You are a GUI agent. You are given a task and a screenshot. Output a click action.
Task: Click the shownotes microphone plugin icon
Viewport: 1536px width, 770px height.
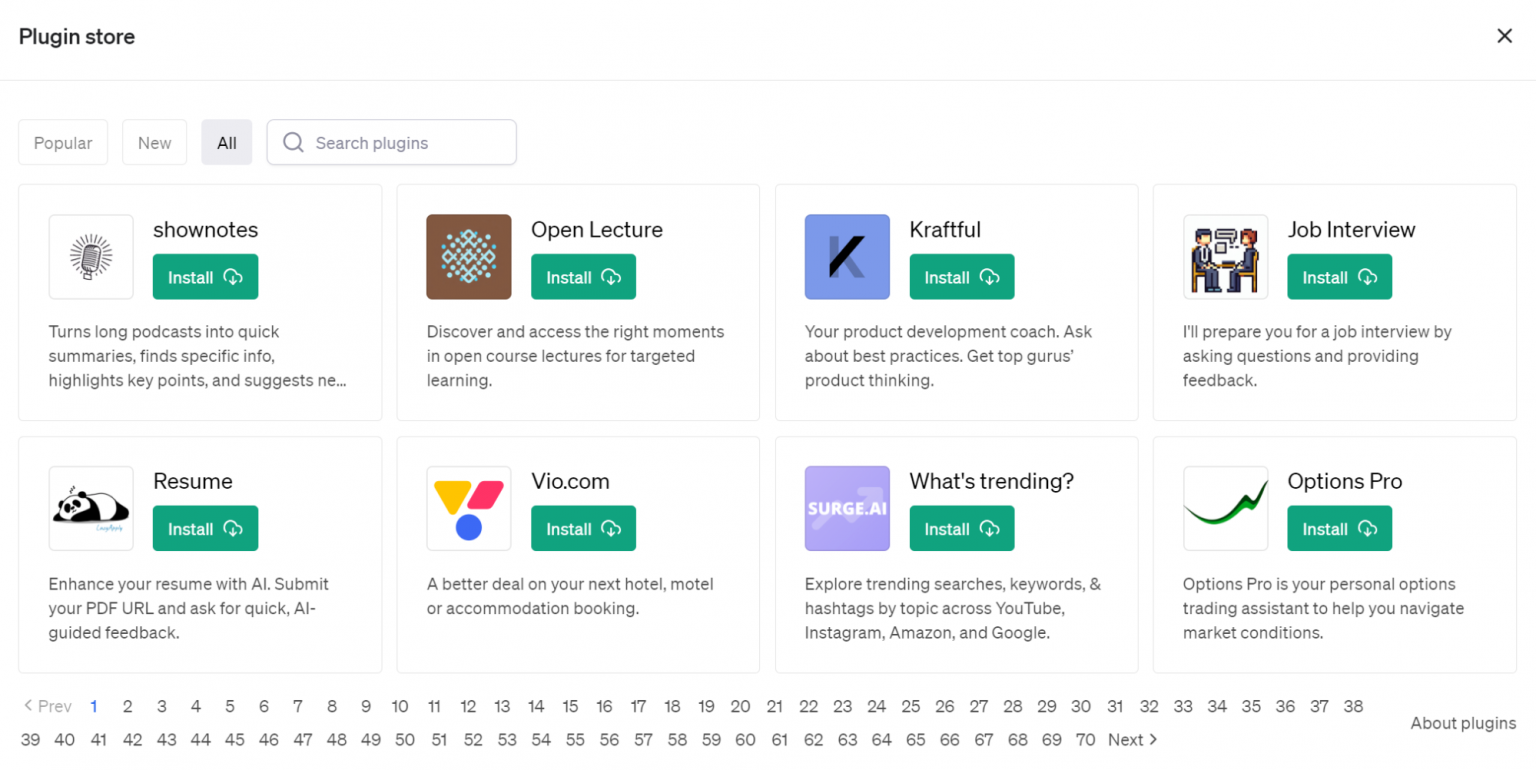coord(91,257)
